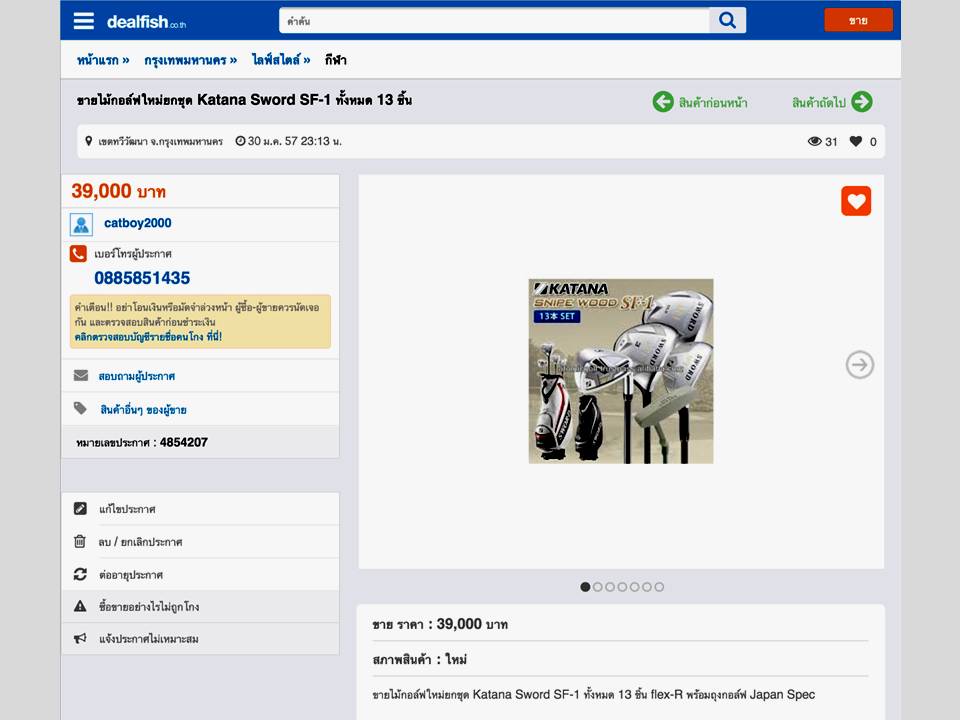This screenshot has width=960, height=720.
Task: Click the search magnifier button
Action: point(727,20)
